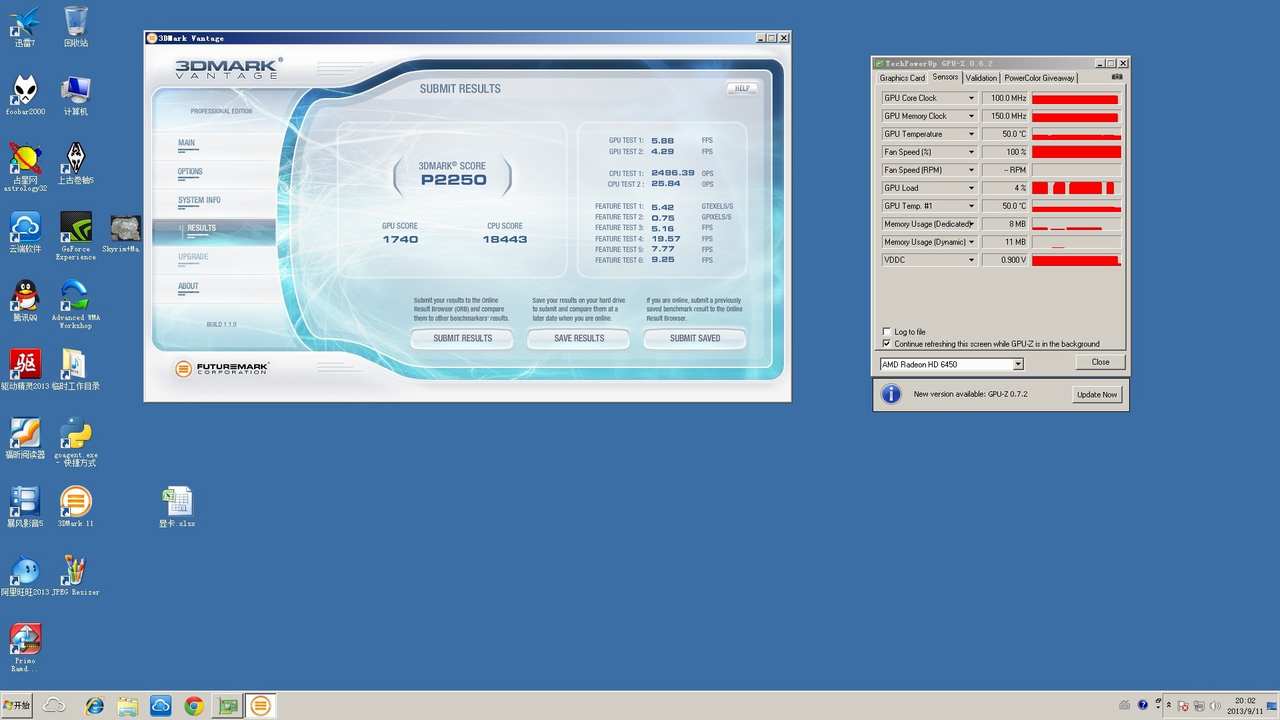
Task: Click the HELP button in 3DMark
Action: click(742, 88)
